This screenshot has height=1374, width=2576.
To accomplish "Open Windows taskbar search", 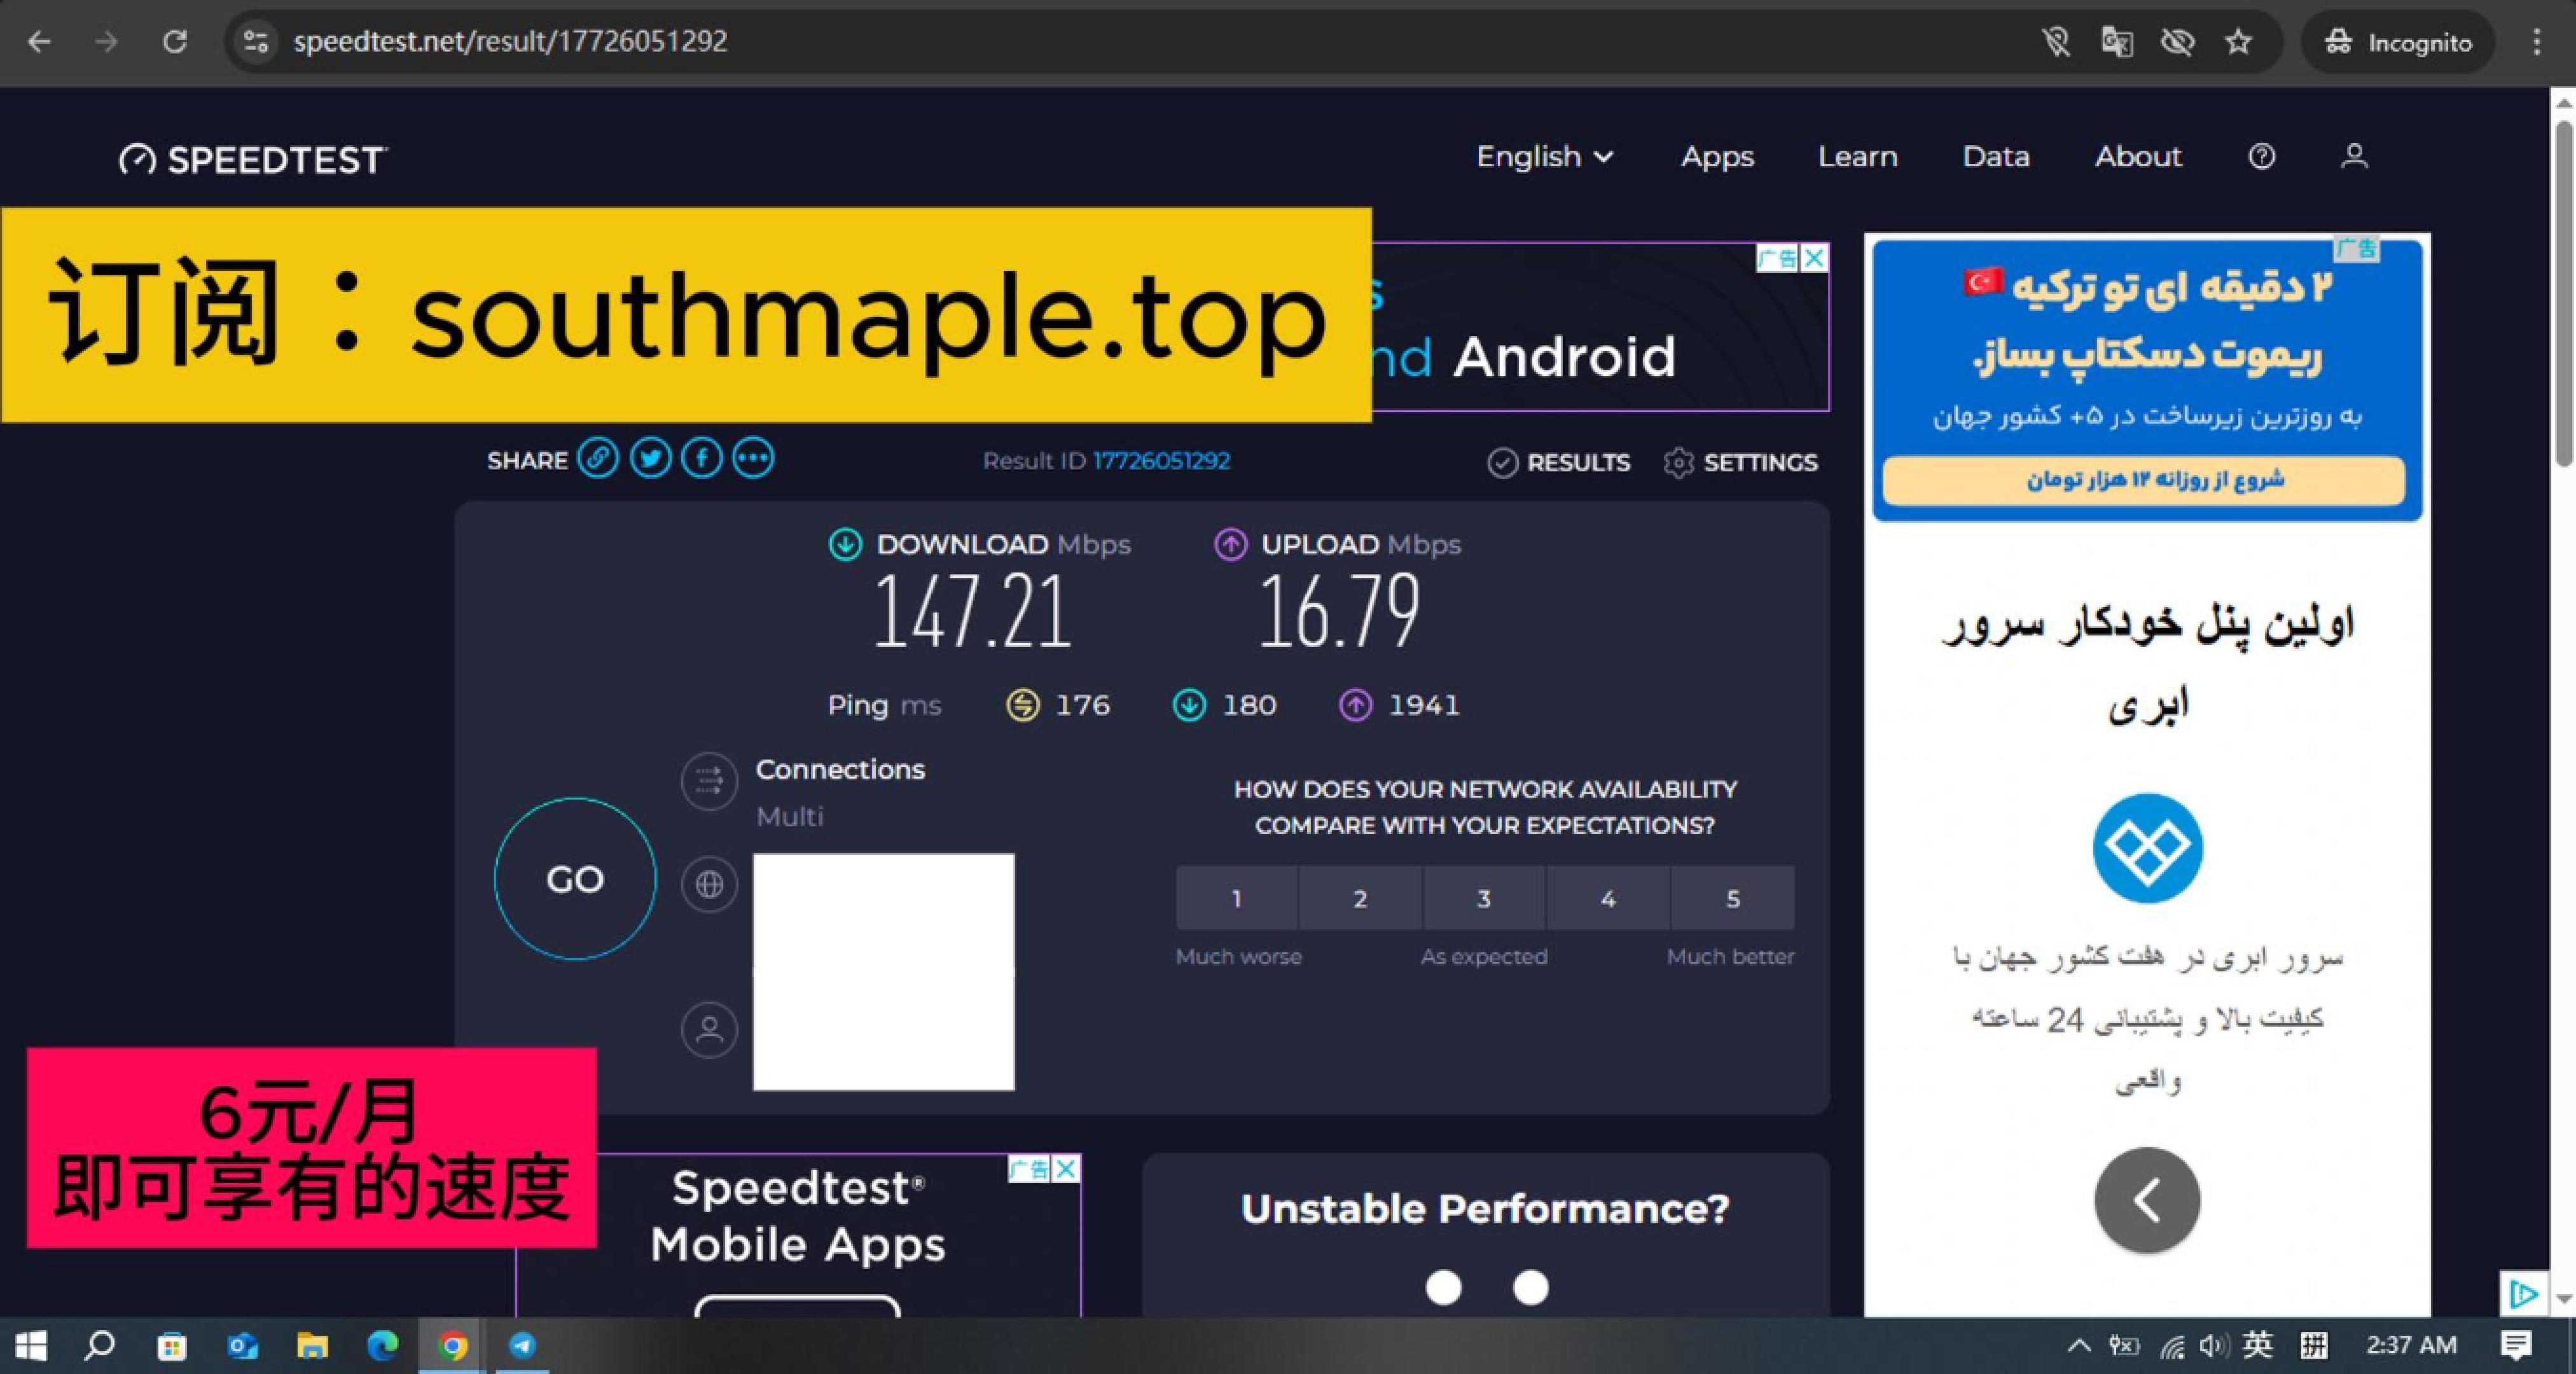I will pyautogui.click(x=99, y=1346).
